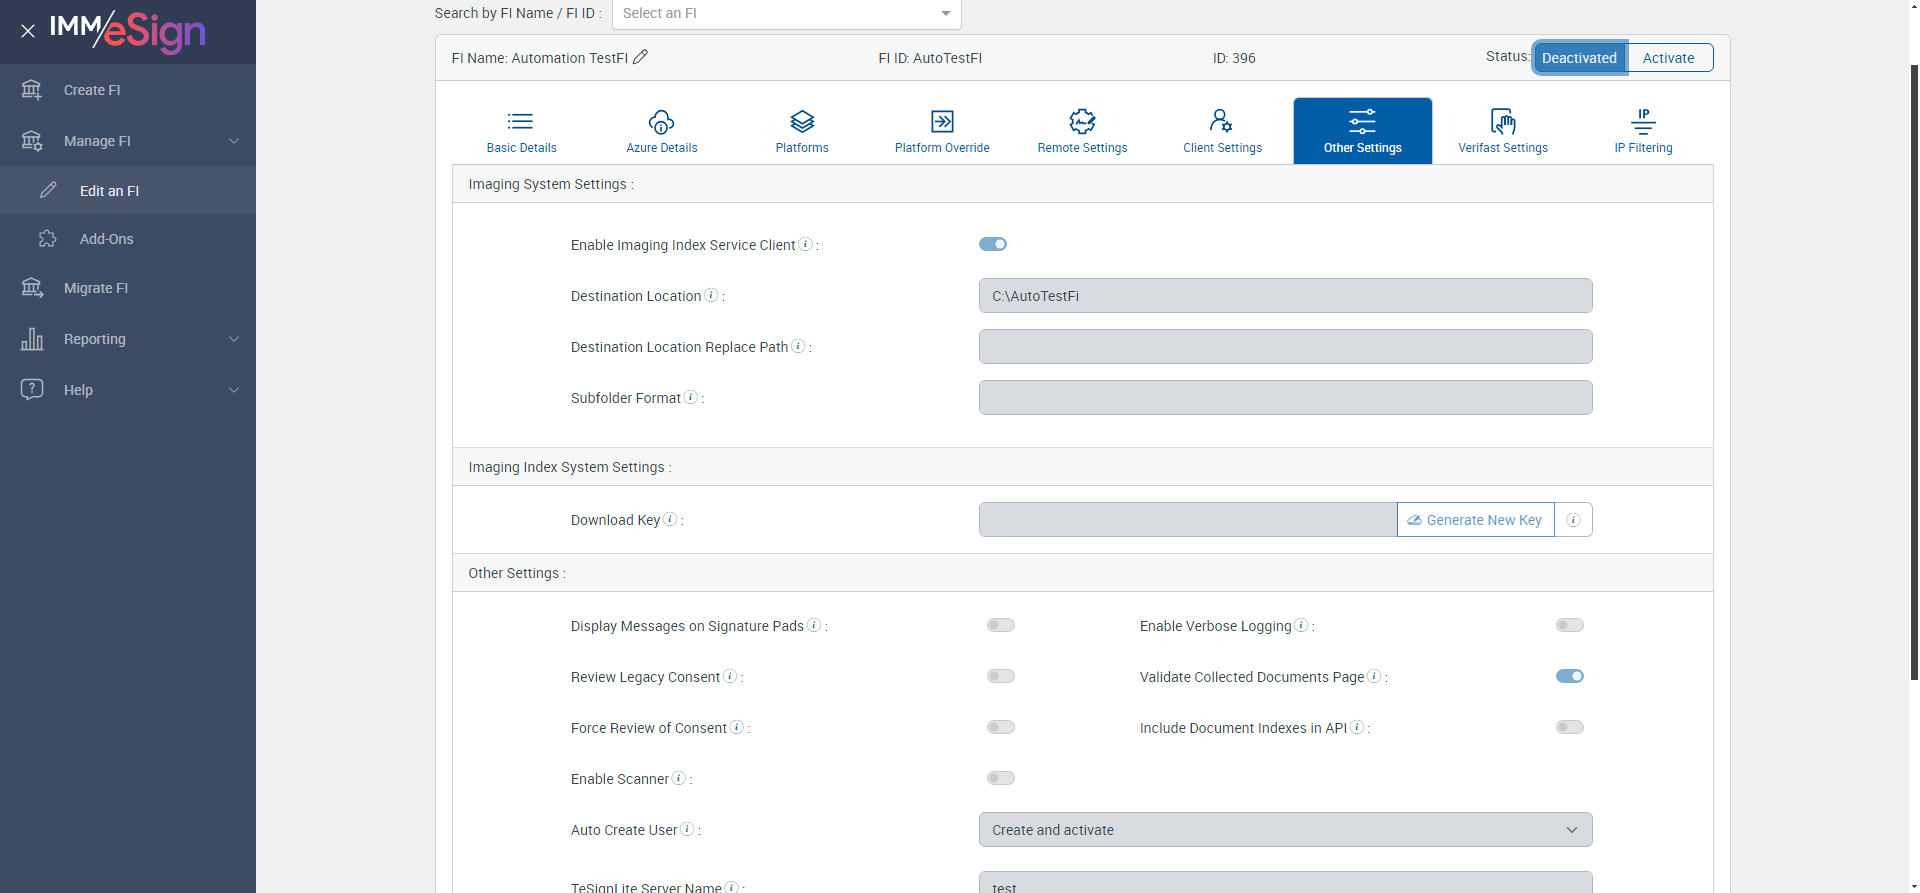Switch to the Client Settings tab

pos(1222,131)
